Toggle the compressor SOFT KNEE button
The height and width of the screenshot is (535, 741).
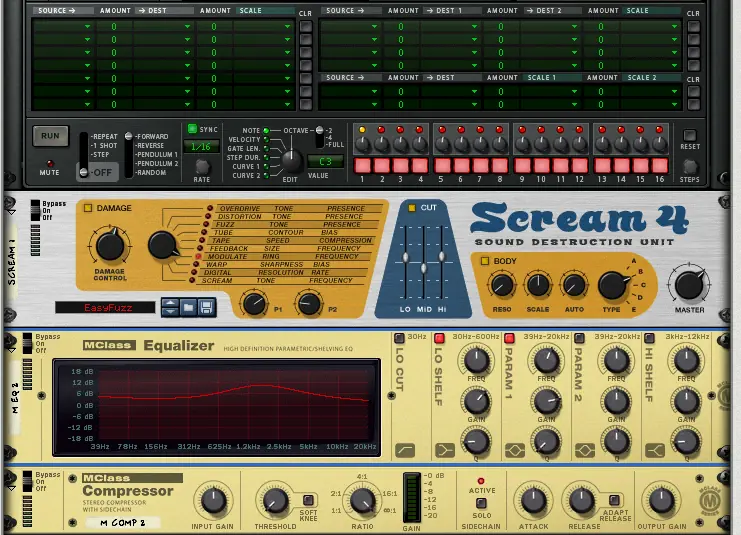click(308, 500)
